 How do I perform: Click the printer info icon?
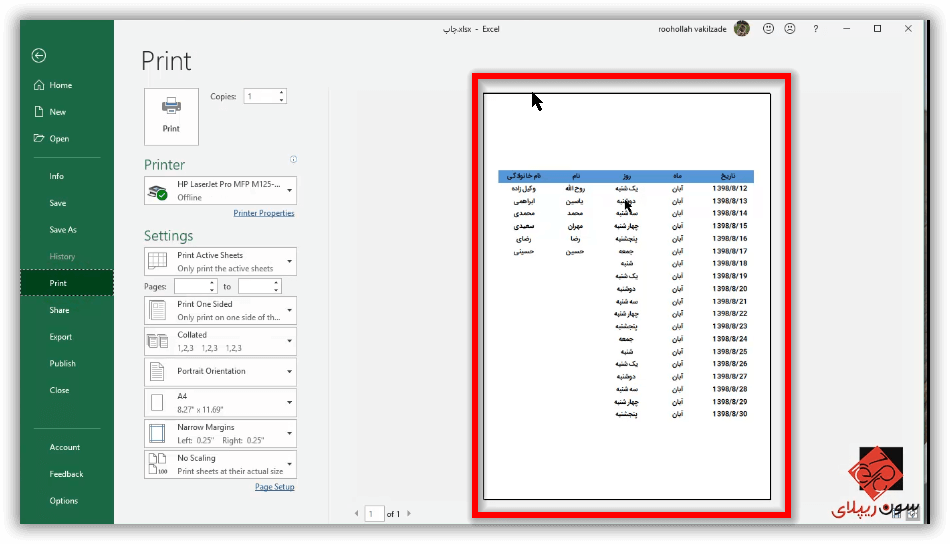pyautogui.click(x=293, y=160)
